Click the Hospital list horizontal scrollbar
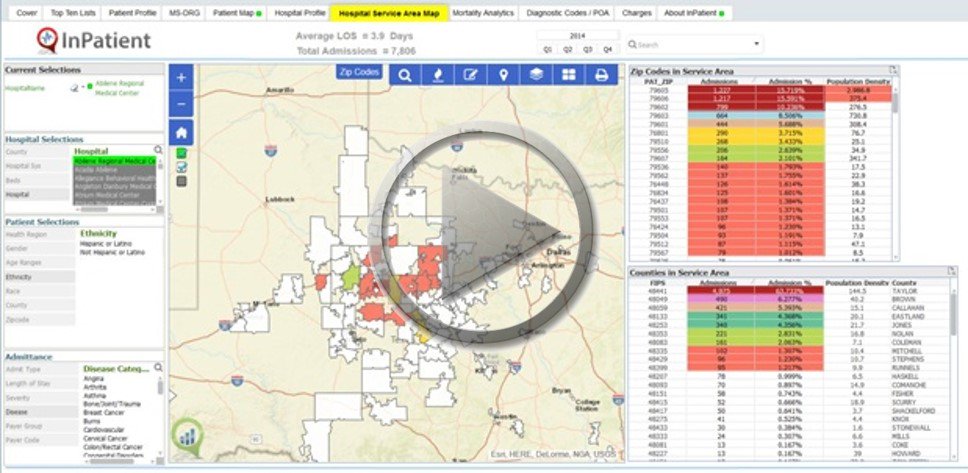This screenshot has height=473, width=968. pyautogui.click(x=114, y=209)
